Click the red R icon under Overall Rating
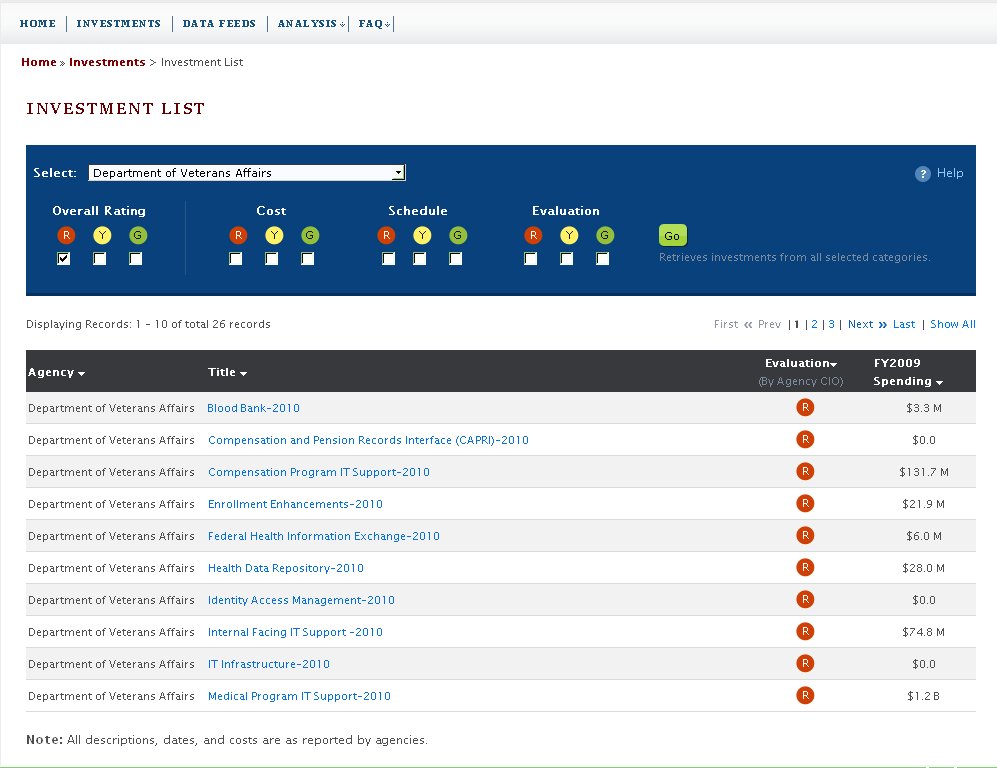The width and height of the screenshot is (997, 768). [66, 236]
